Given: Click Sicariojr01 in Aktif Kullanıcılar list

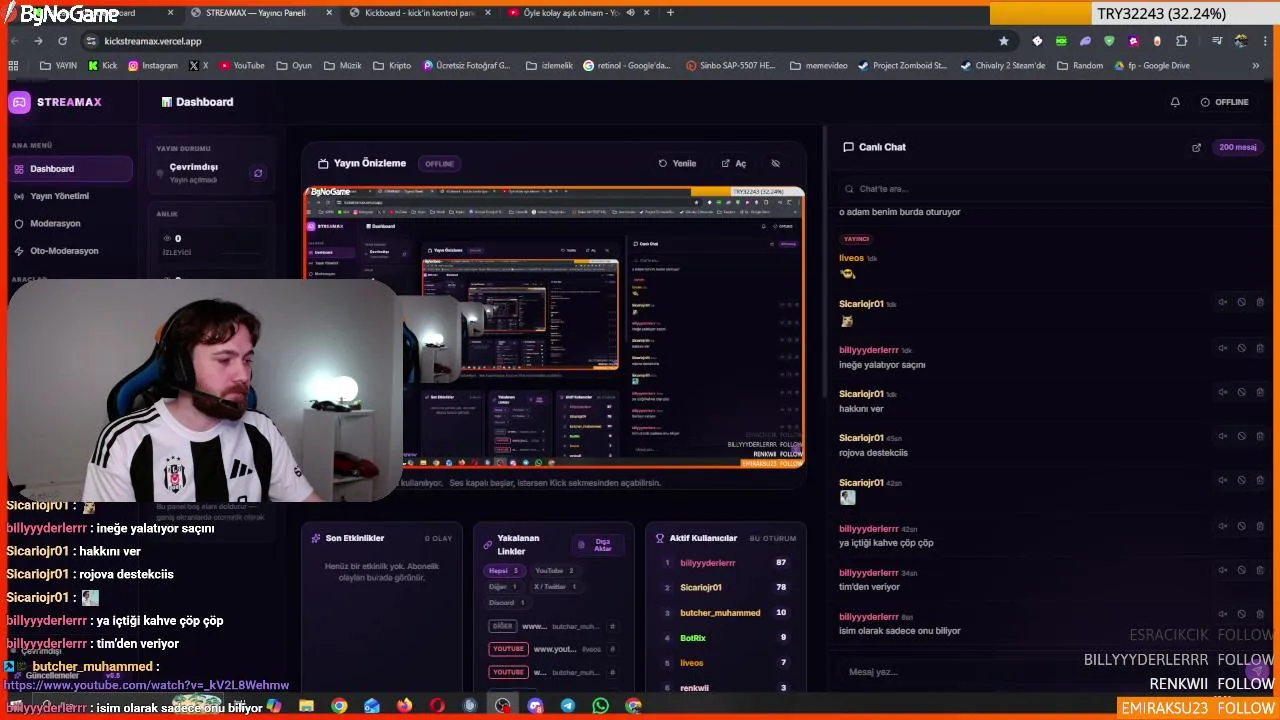Looking at the screenshot, I should point(700,588).
